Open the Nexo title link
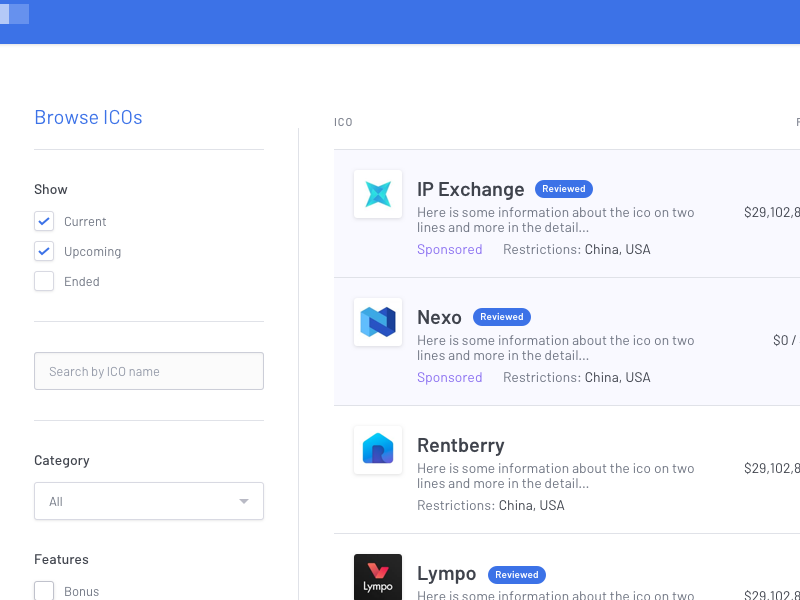 click(439, 317)
